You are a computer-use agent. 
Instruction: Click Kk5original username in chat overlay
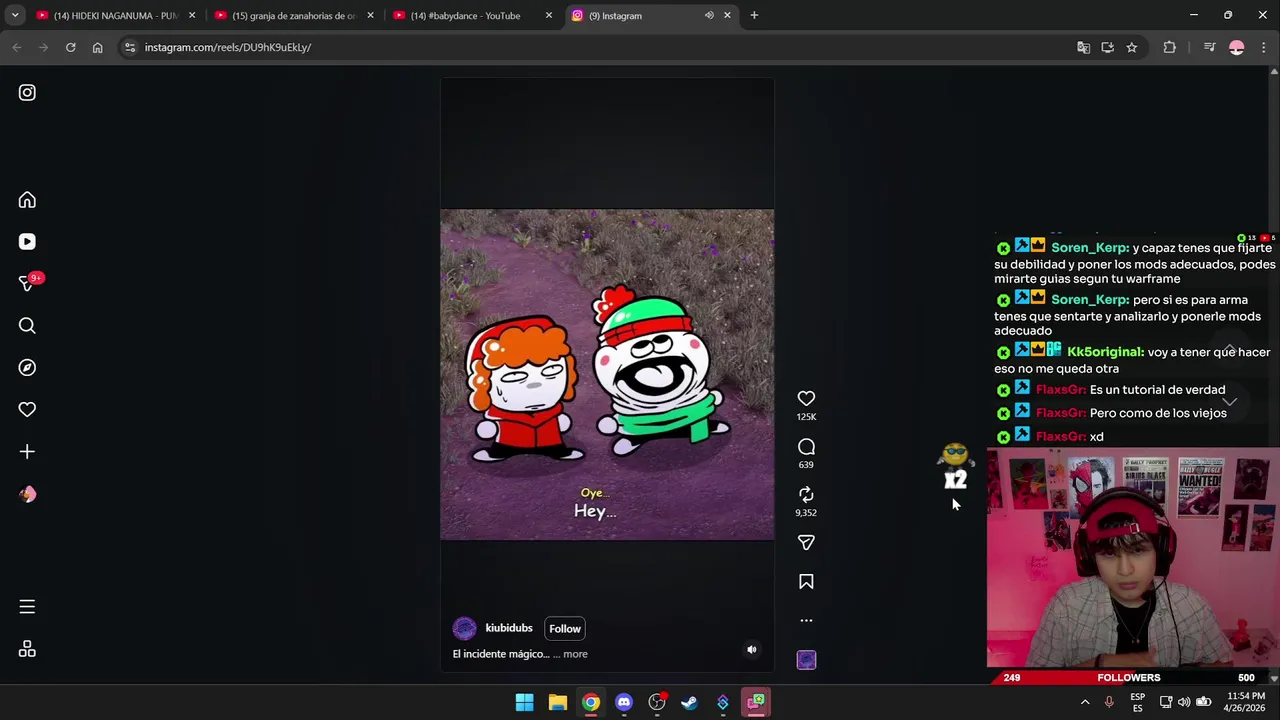[1106, 352]
